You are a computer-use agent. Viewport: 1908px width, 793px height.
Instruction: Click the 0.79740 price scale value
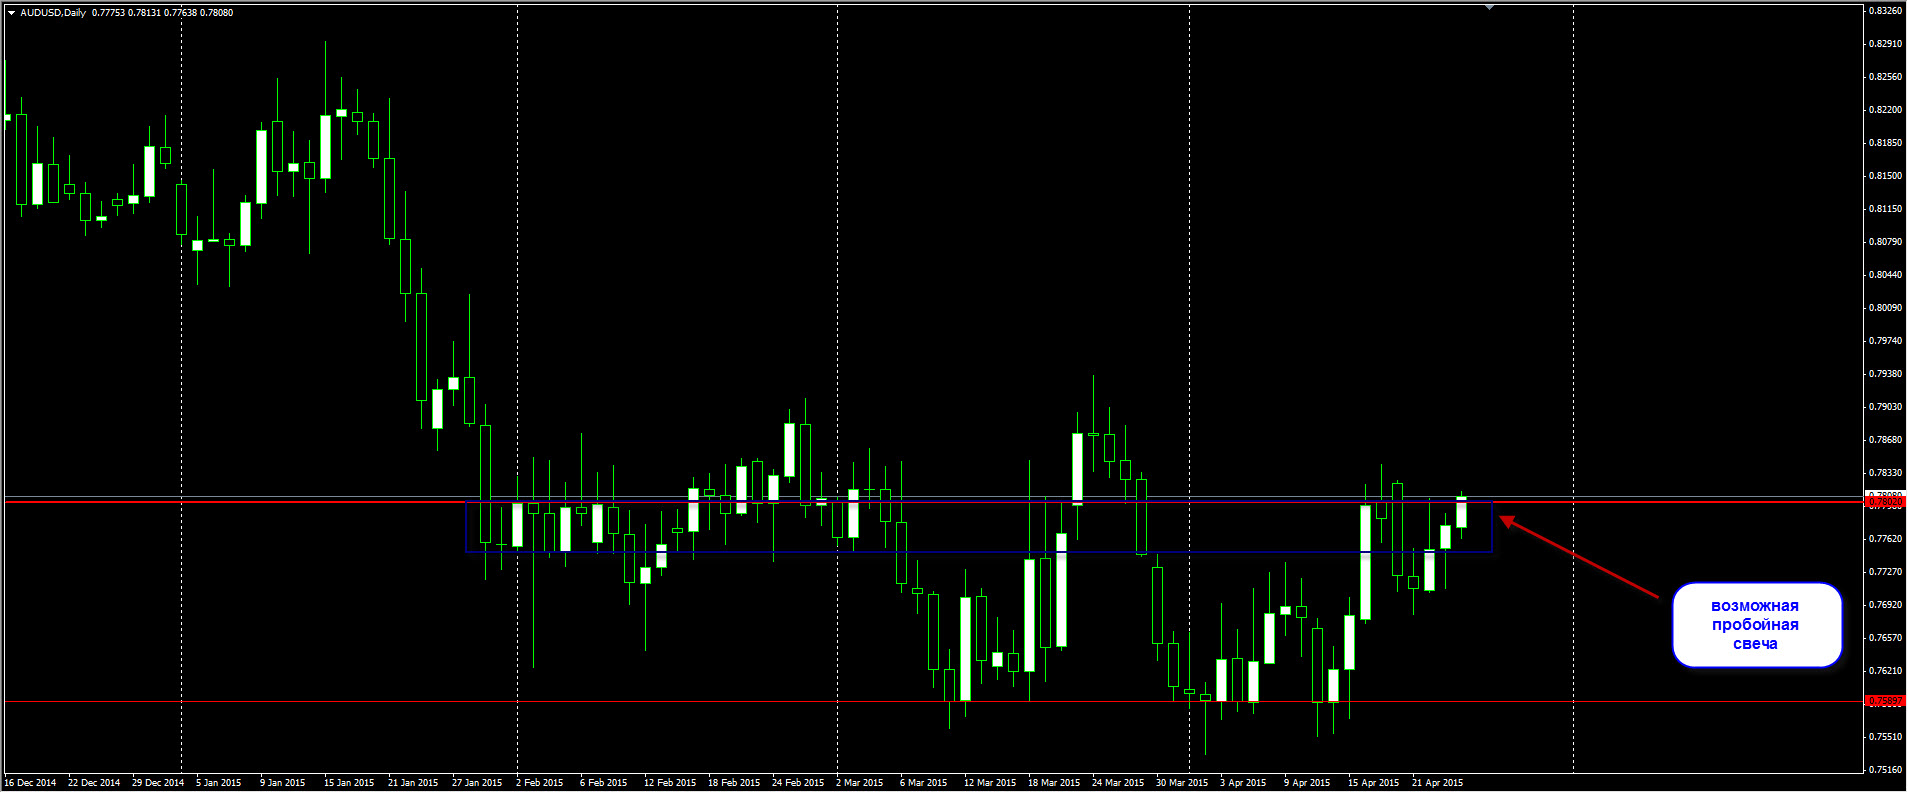point(1886,341)
